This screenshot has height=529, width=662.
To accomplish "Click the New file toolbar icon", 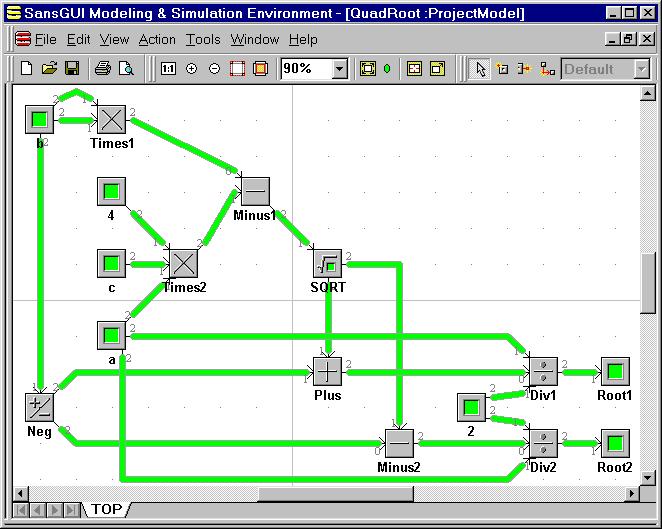I will (x=27, y=69).
